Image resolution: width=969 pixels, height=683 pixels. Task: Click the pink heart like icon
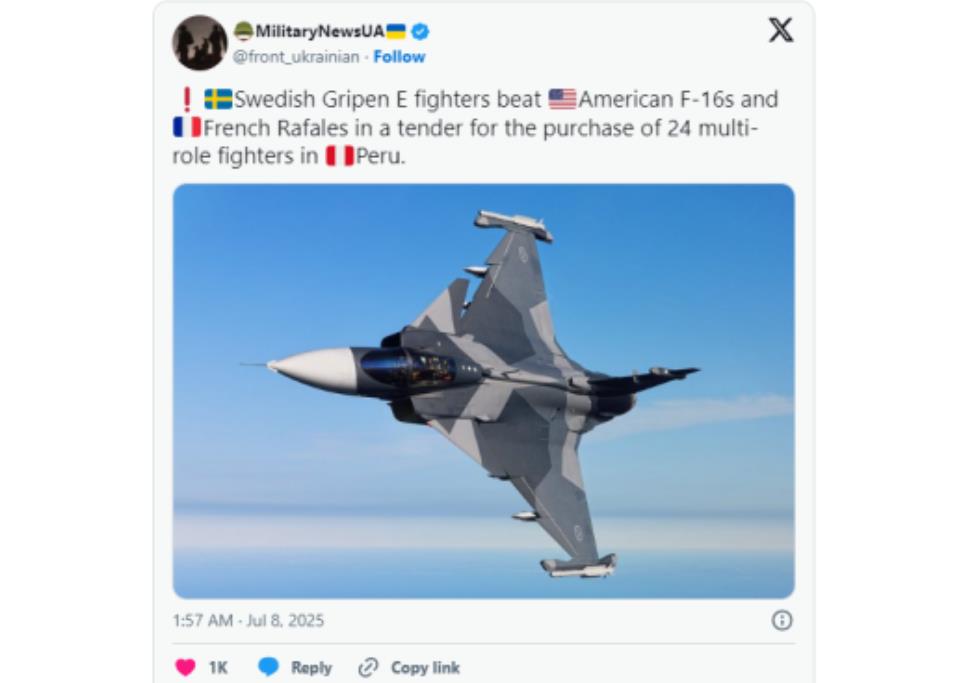point(185,668)
